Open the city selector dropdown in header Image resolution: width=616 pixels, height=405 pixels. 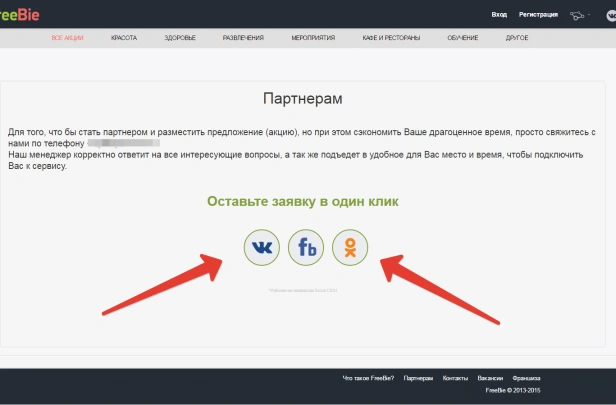tap(579, 16)
